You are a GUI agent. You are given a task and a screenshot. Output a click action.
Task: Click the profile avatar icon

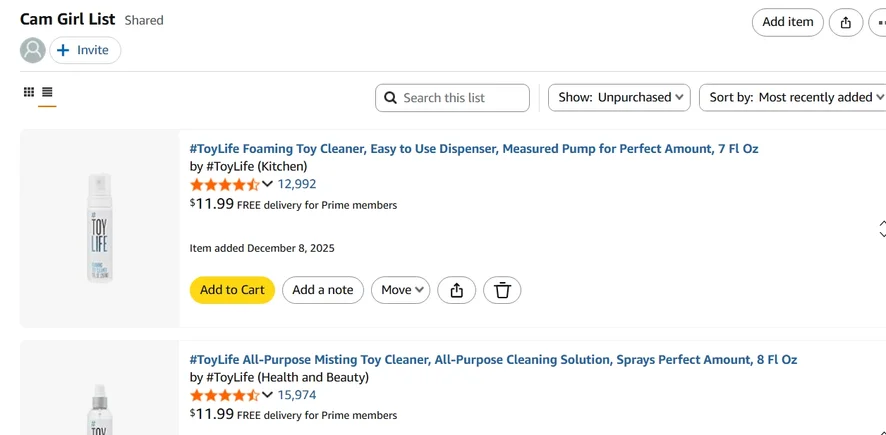[x=33, y=50]
